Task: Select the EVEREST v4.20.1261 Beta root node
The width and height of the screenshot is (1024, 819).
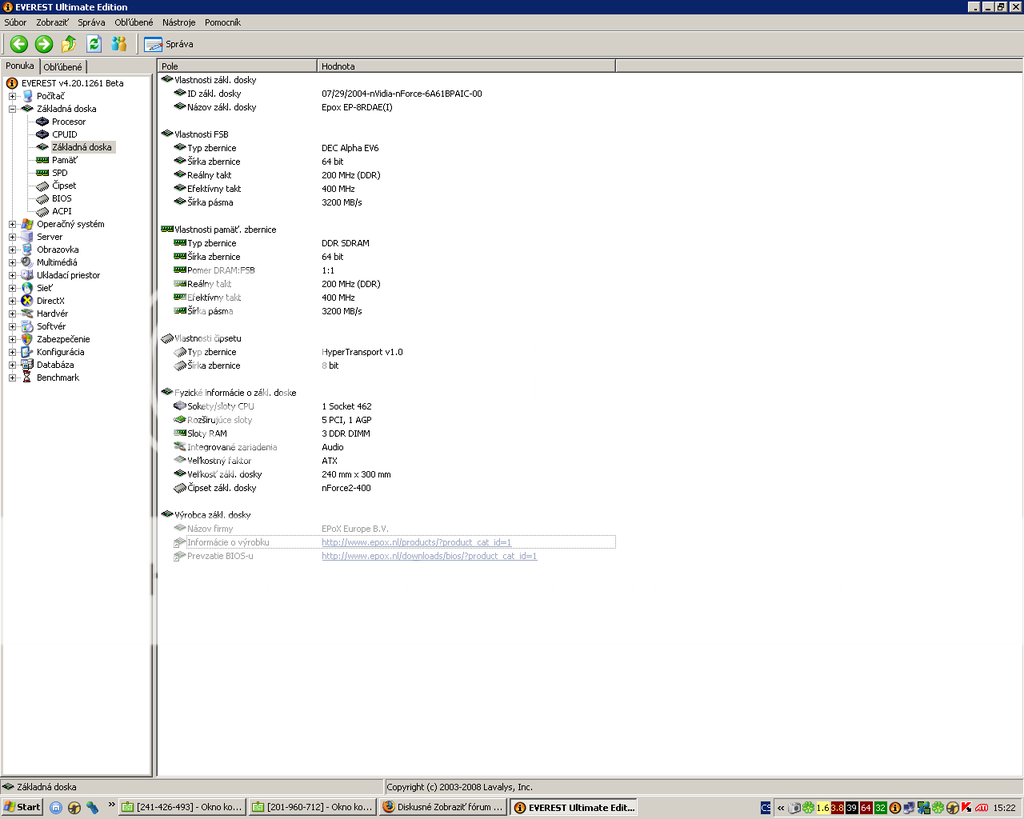Action: click(72, 83)
